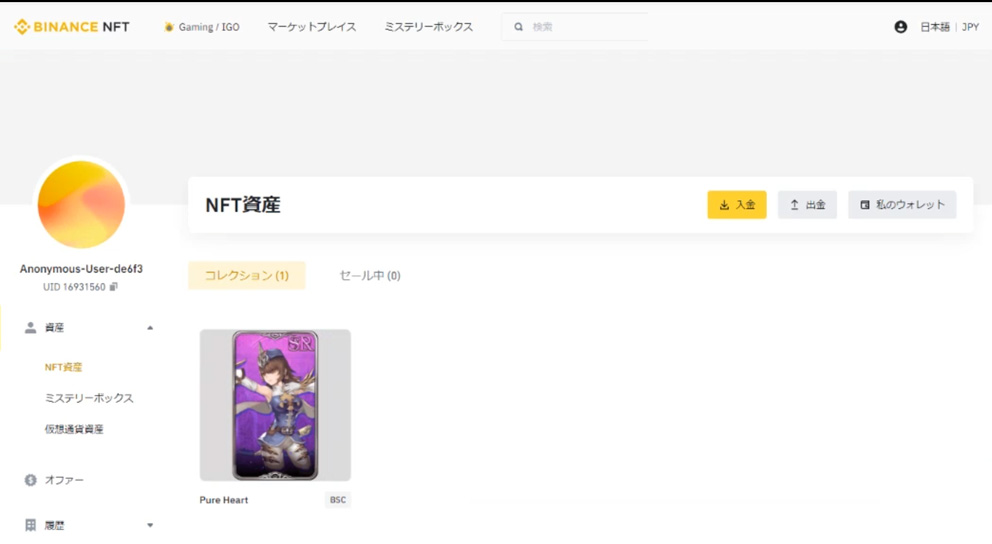Click the wallet icon on 私のウォレット
Viewport: 992px width, 544px height.
(865, 205)
